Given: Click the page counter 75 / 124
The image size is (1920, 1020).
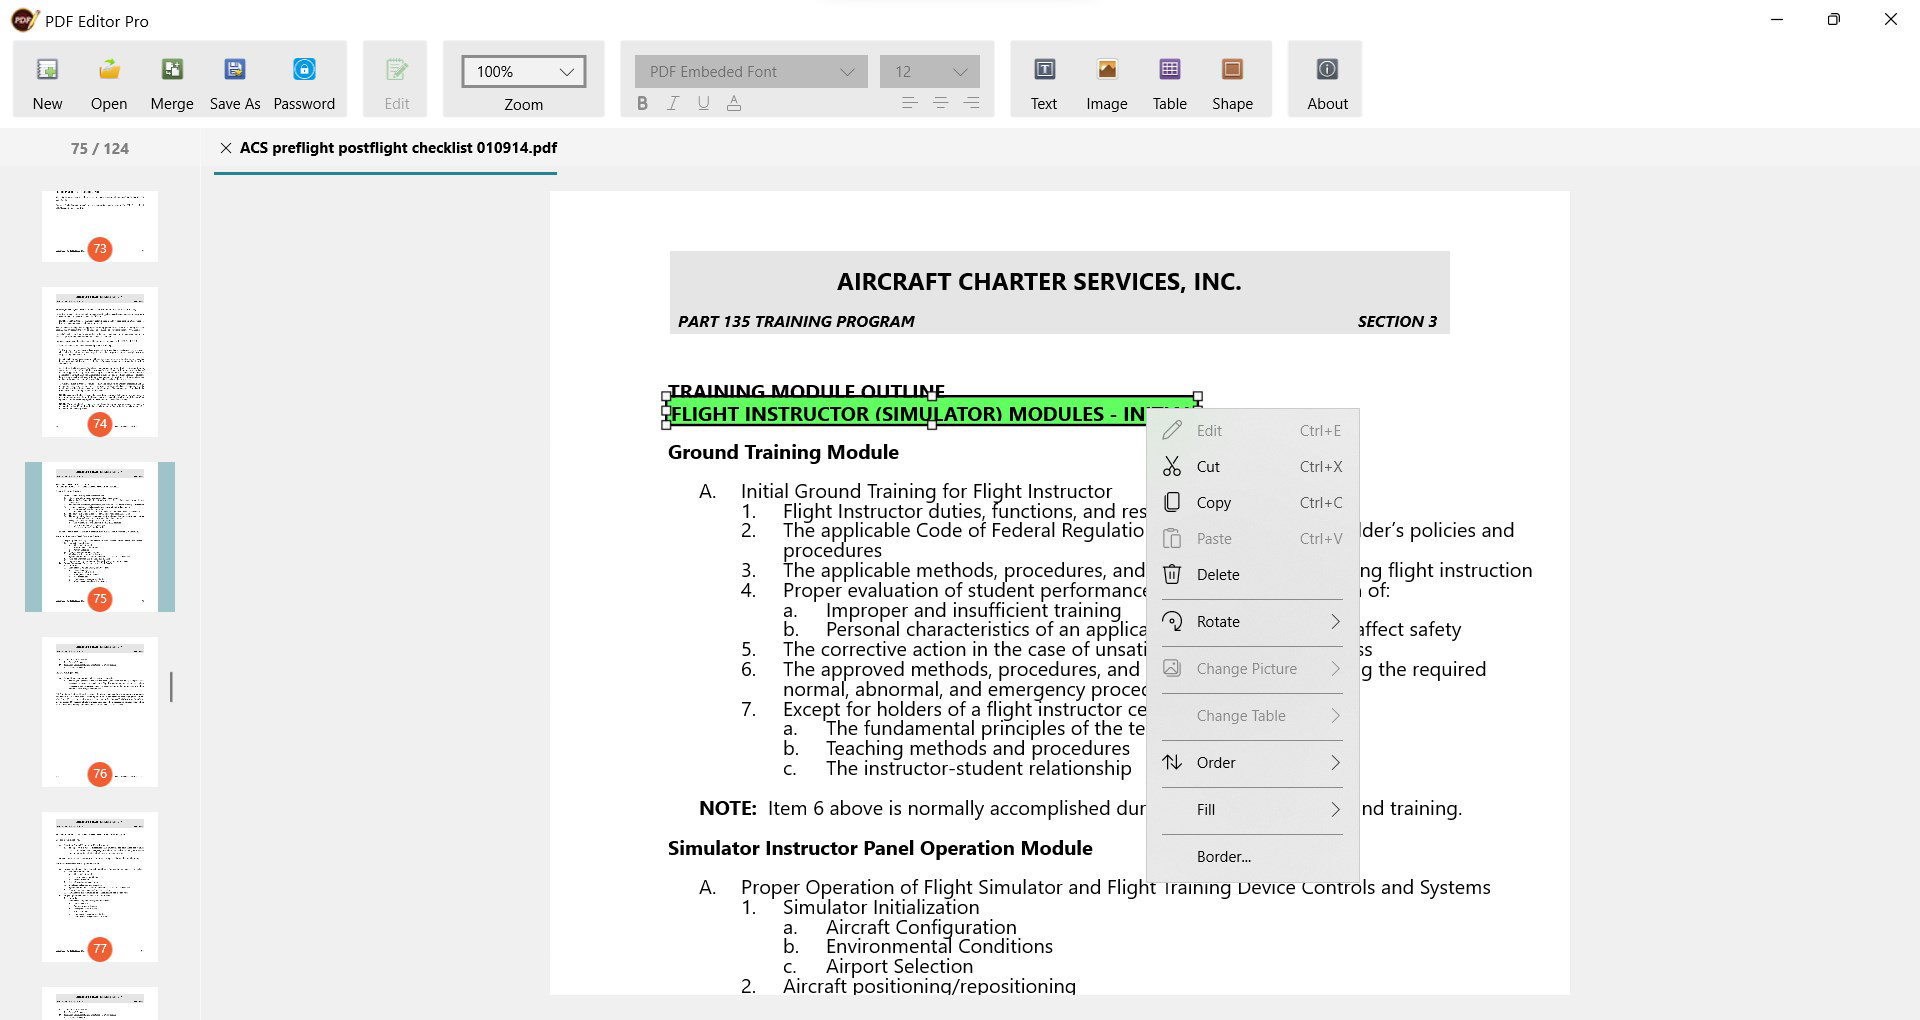Looking at the screenshot, I should point(100,148).
